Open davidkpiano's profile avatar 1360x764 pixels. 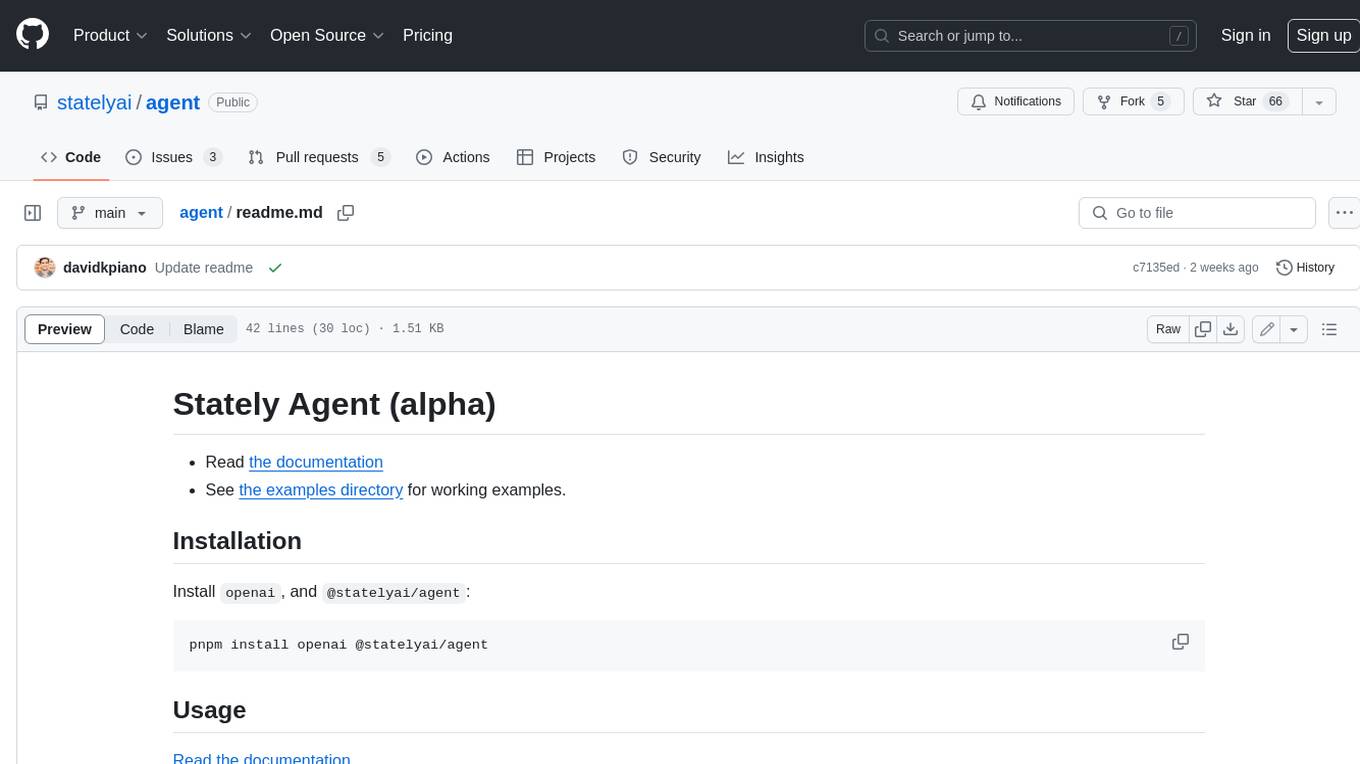coord(45,268)
